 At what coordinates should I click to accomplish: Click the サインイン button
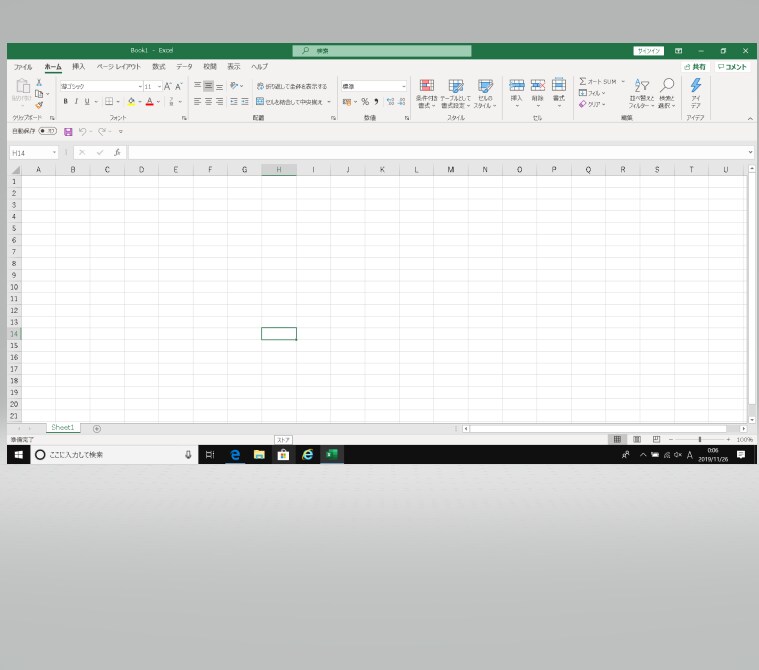click(649, 51)
